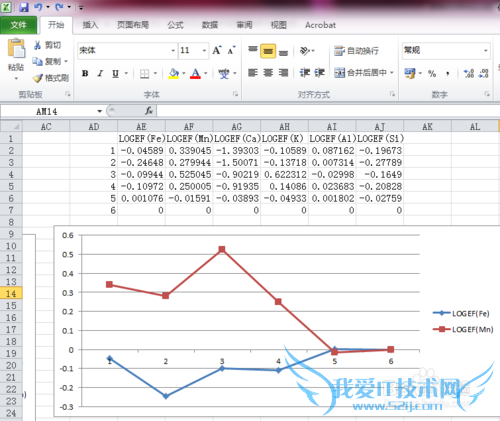The width and height of the screenshot is (500, 421).
Task: Select row header 14
Action: [11, 294]
